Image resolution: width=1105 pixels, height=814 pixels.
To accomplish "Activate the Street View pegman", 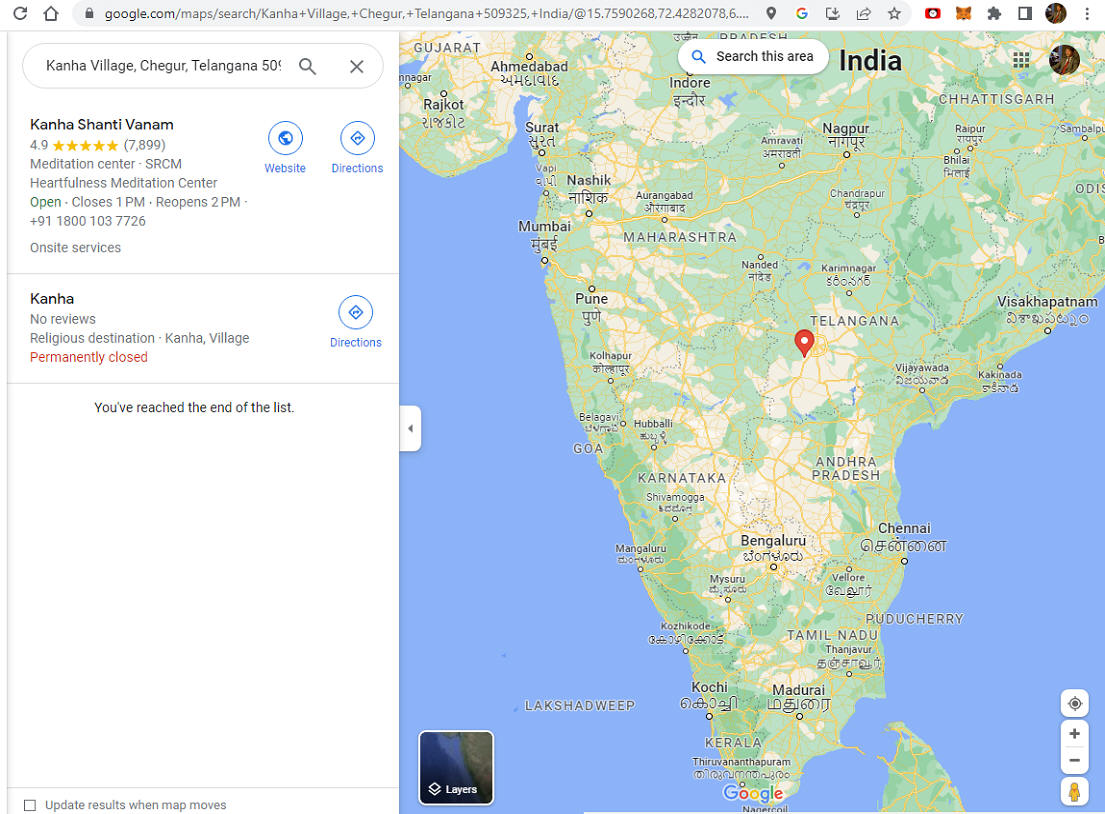I will coord(1075,791).
